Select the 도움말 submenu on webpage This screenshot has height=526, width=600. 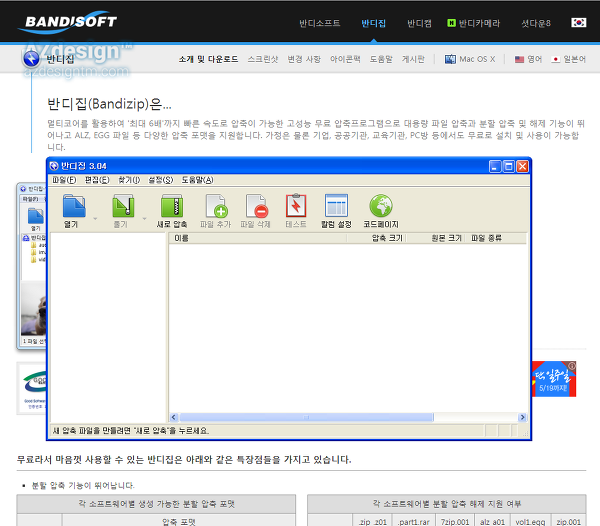coord(381,59)
